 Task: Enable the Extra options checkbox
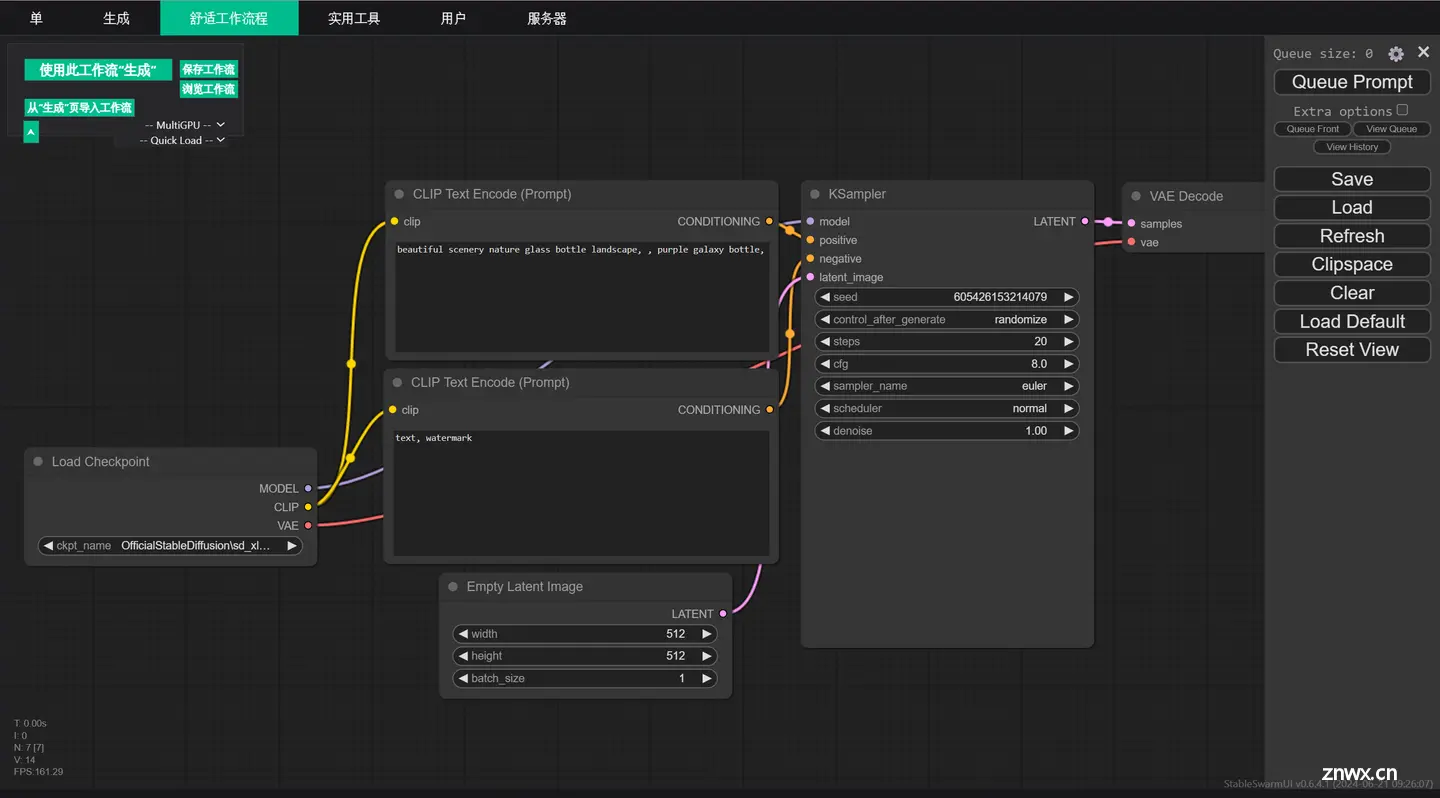coord(1402,110)
